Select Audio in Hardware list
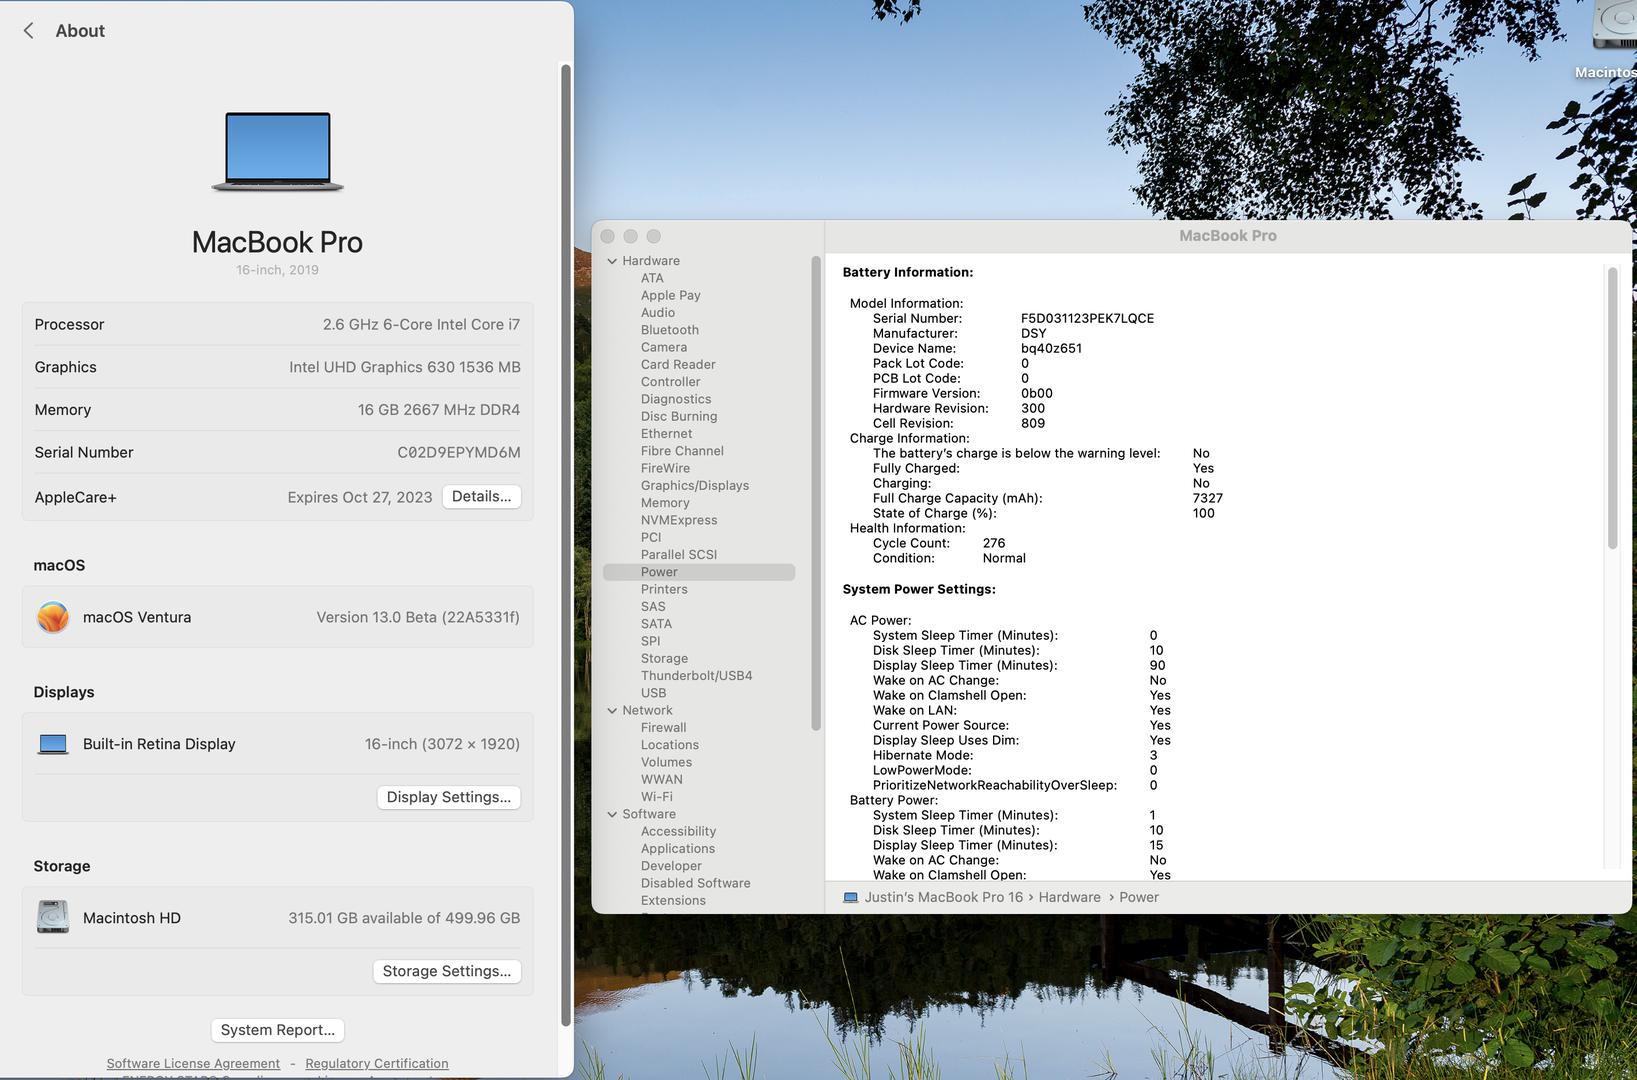Viewport: 1637px width, 1080px height. click(x=658, y=313)
